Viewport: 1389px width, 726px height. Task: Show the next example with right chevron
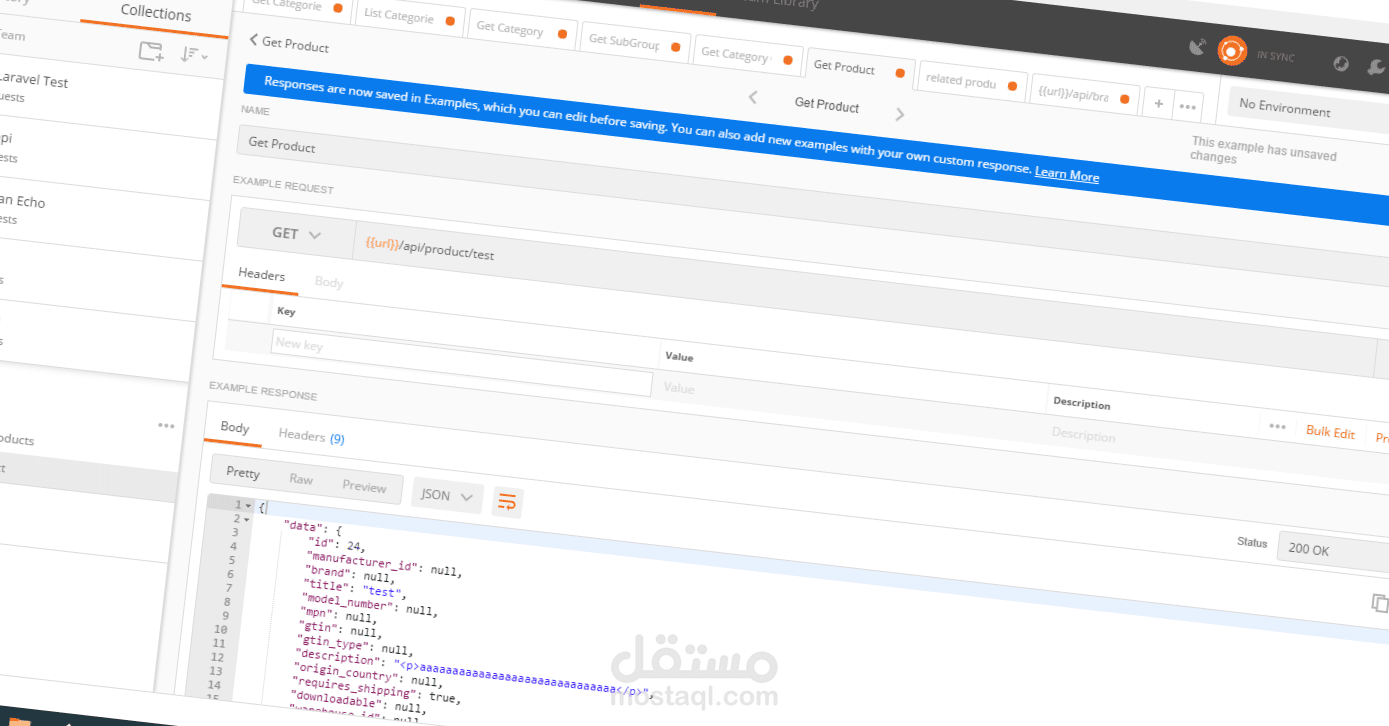tap(899, 114)
